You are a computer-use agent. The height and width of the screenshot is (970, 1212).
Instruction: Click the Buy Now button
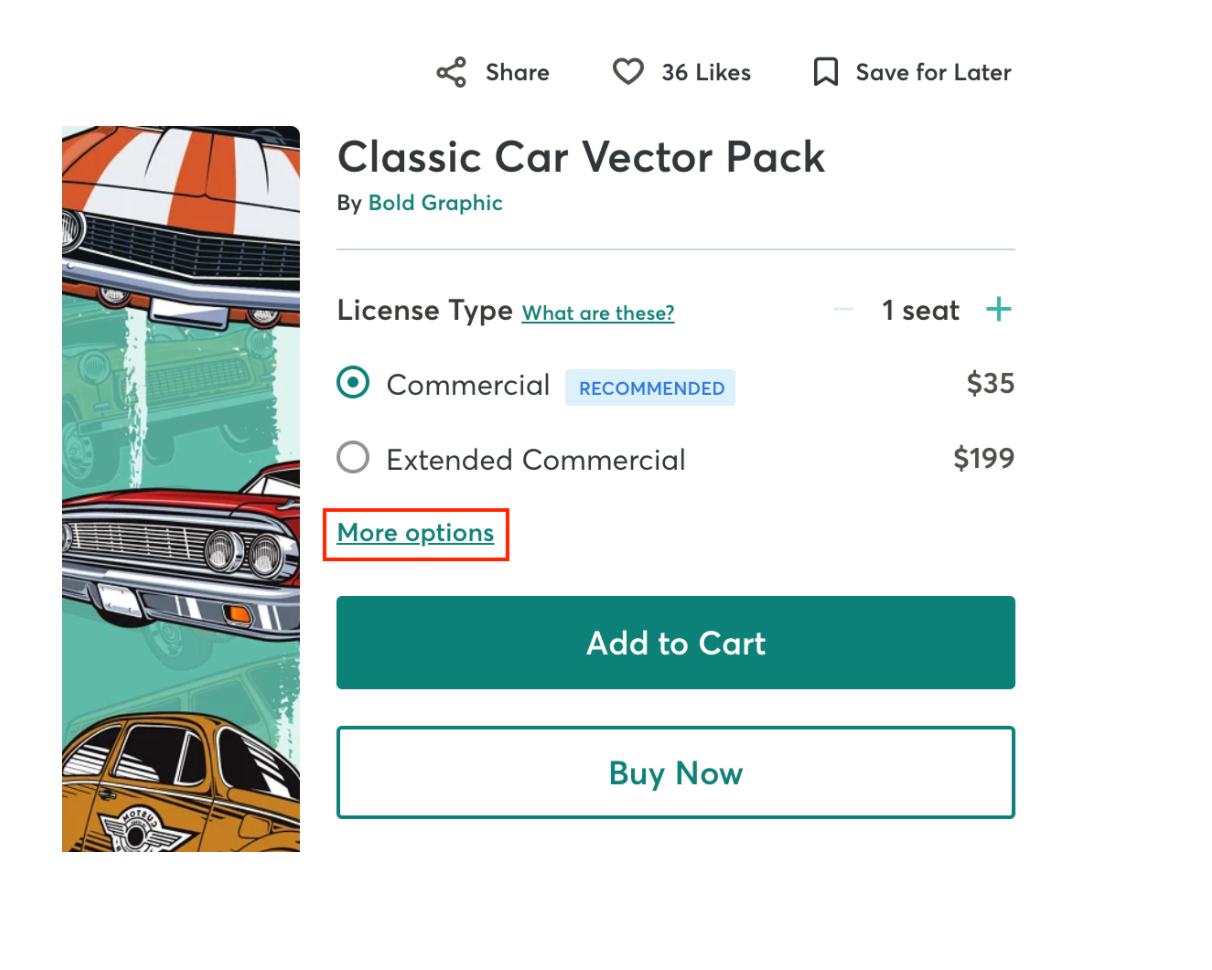(676, 773)
